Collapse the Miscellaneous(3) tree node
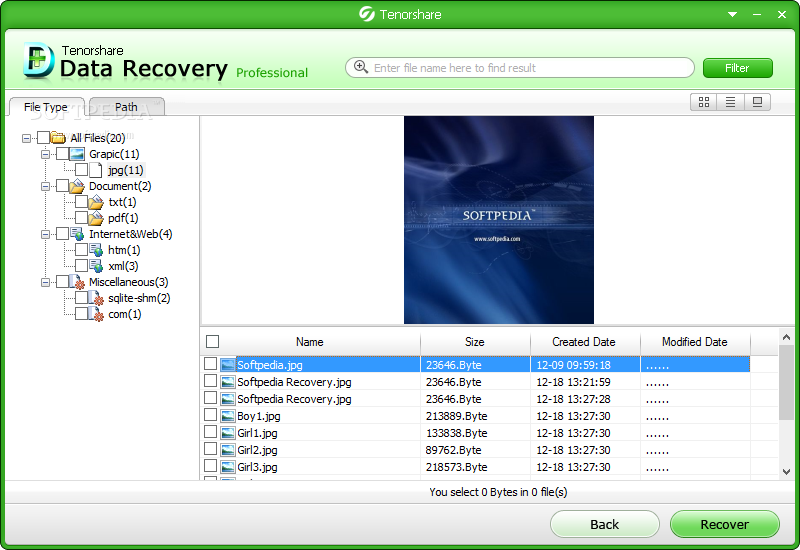This screenshot has width=800, height=550. (x=45, y=282)
